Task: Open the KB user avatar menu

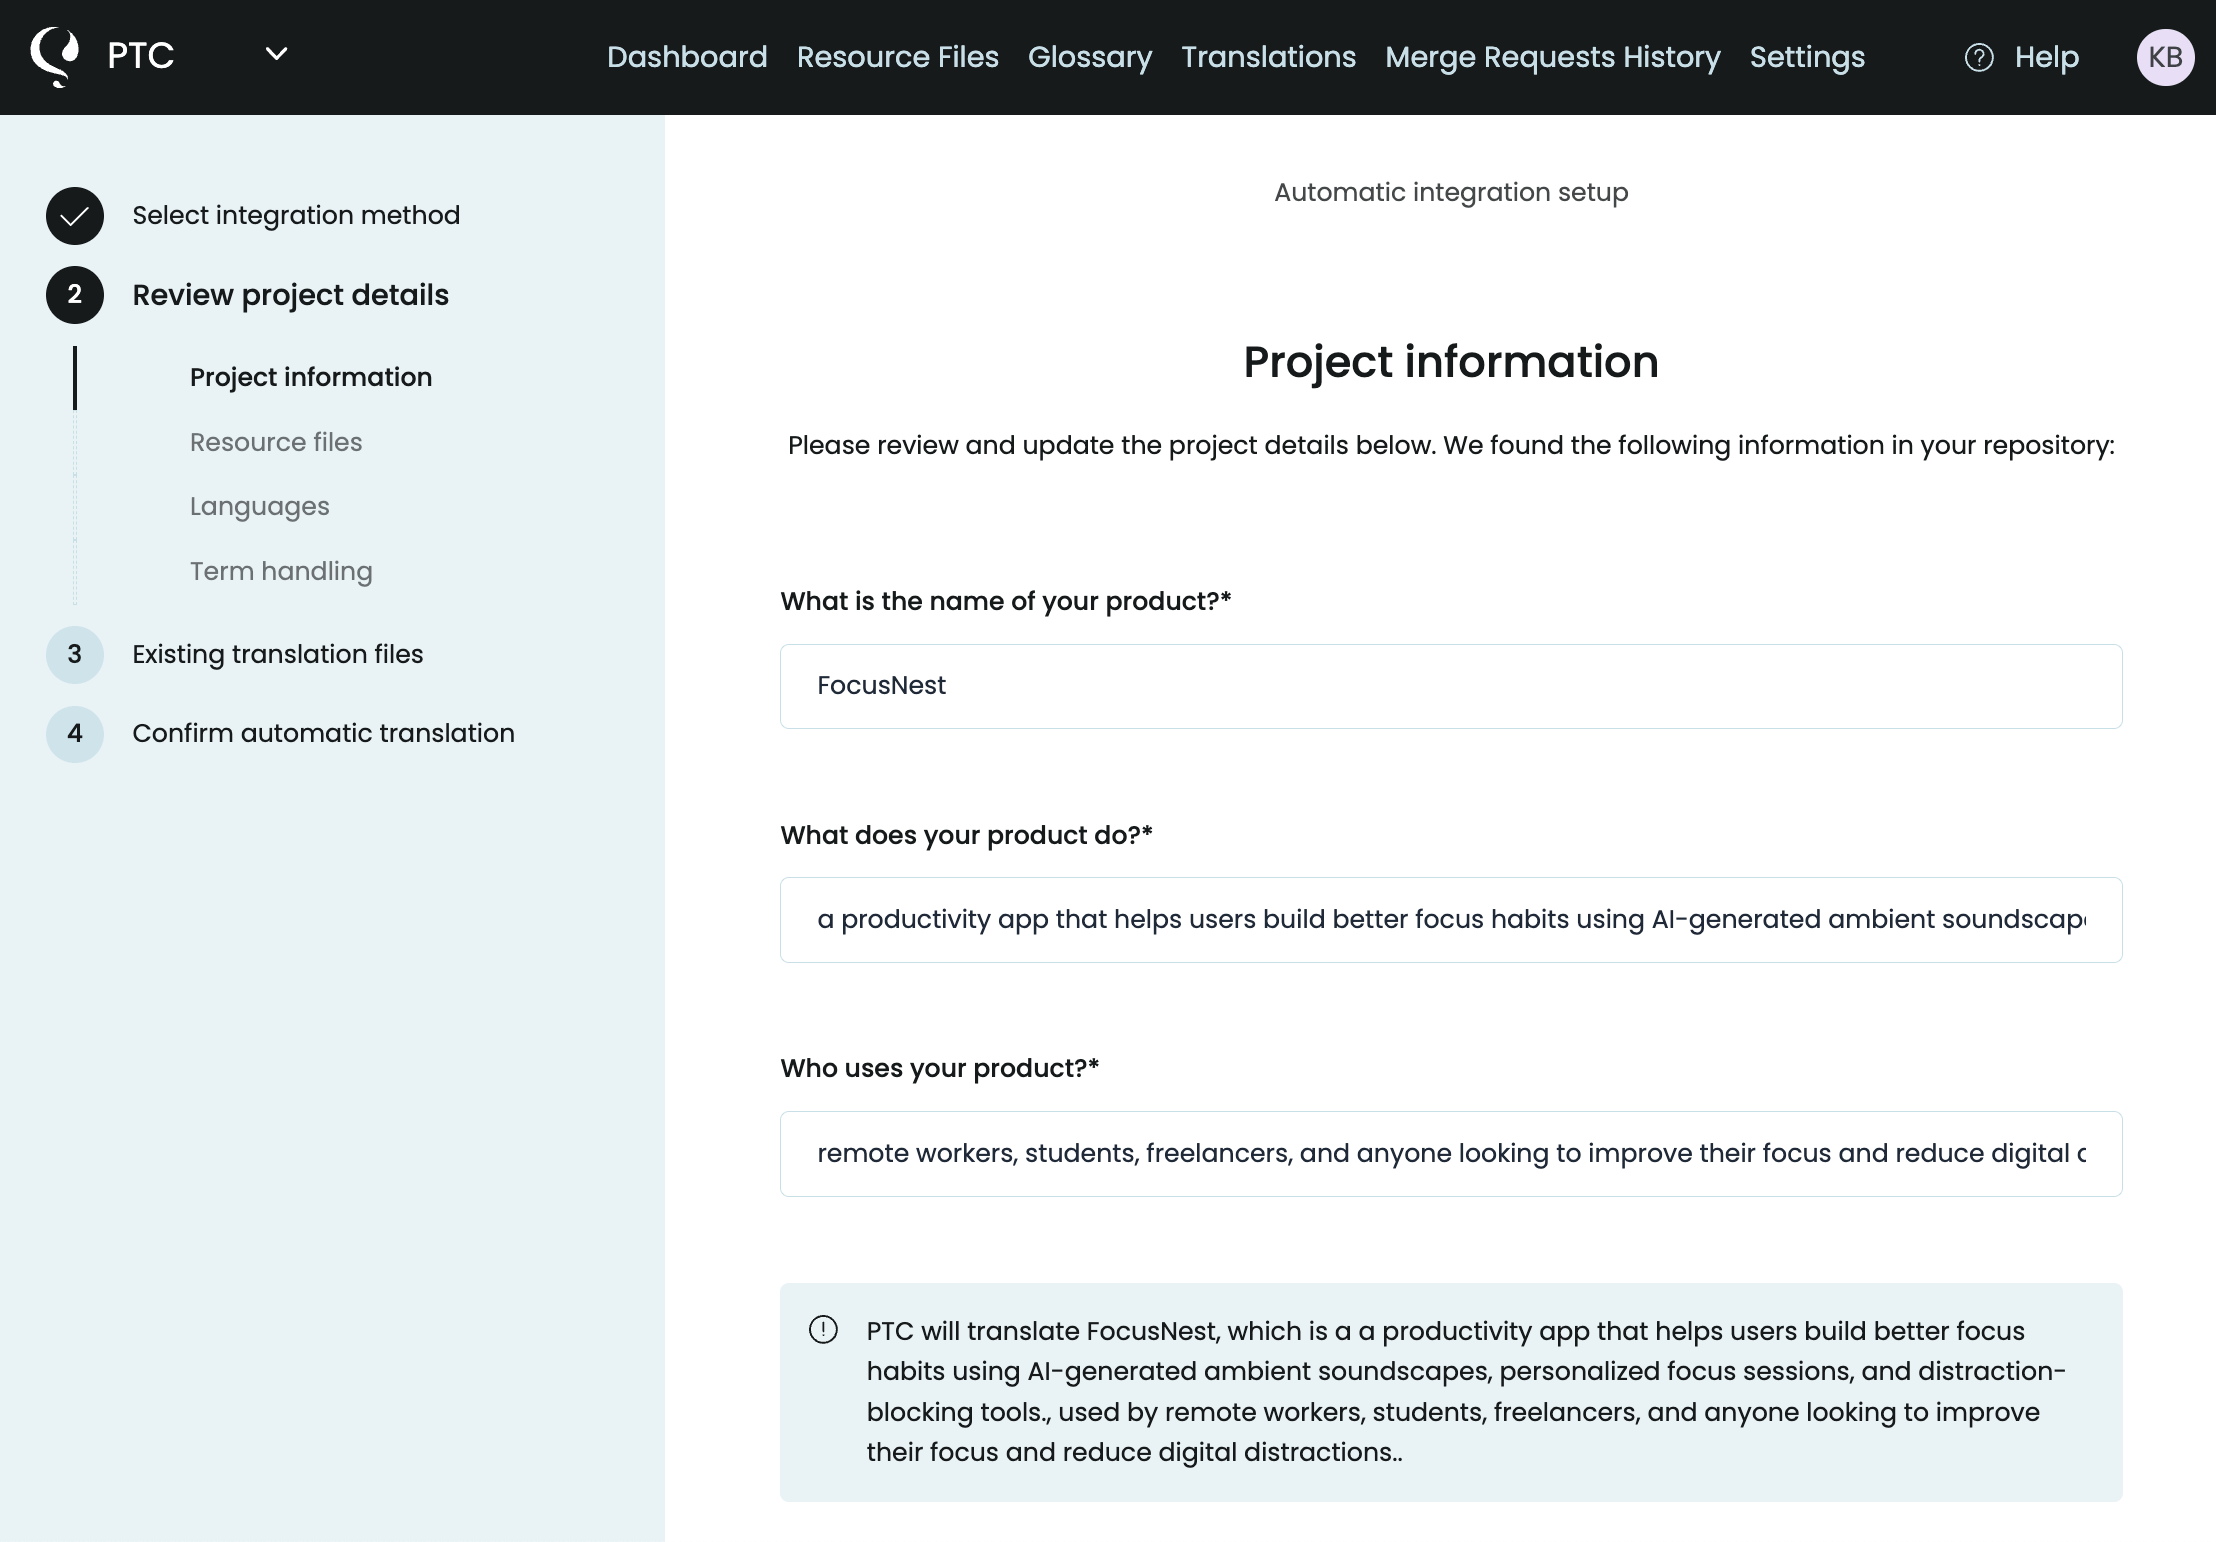Action: point(2165,57)
